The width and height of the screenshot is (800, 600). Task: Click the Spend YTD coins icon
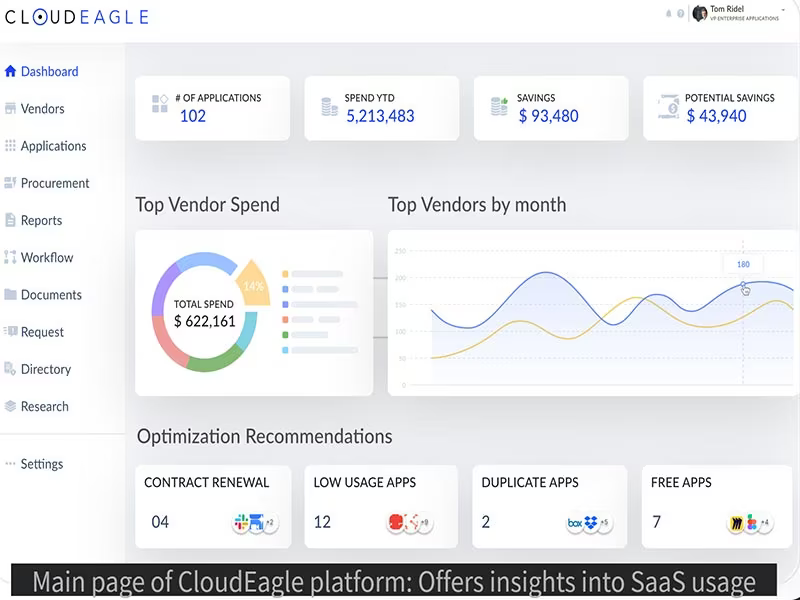330,107
